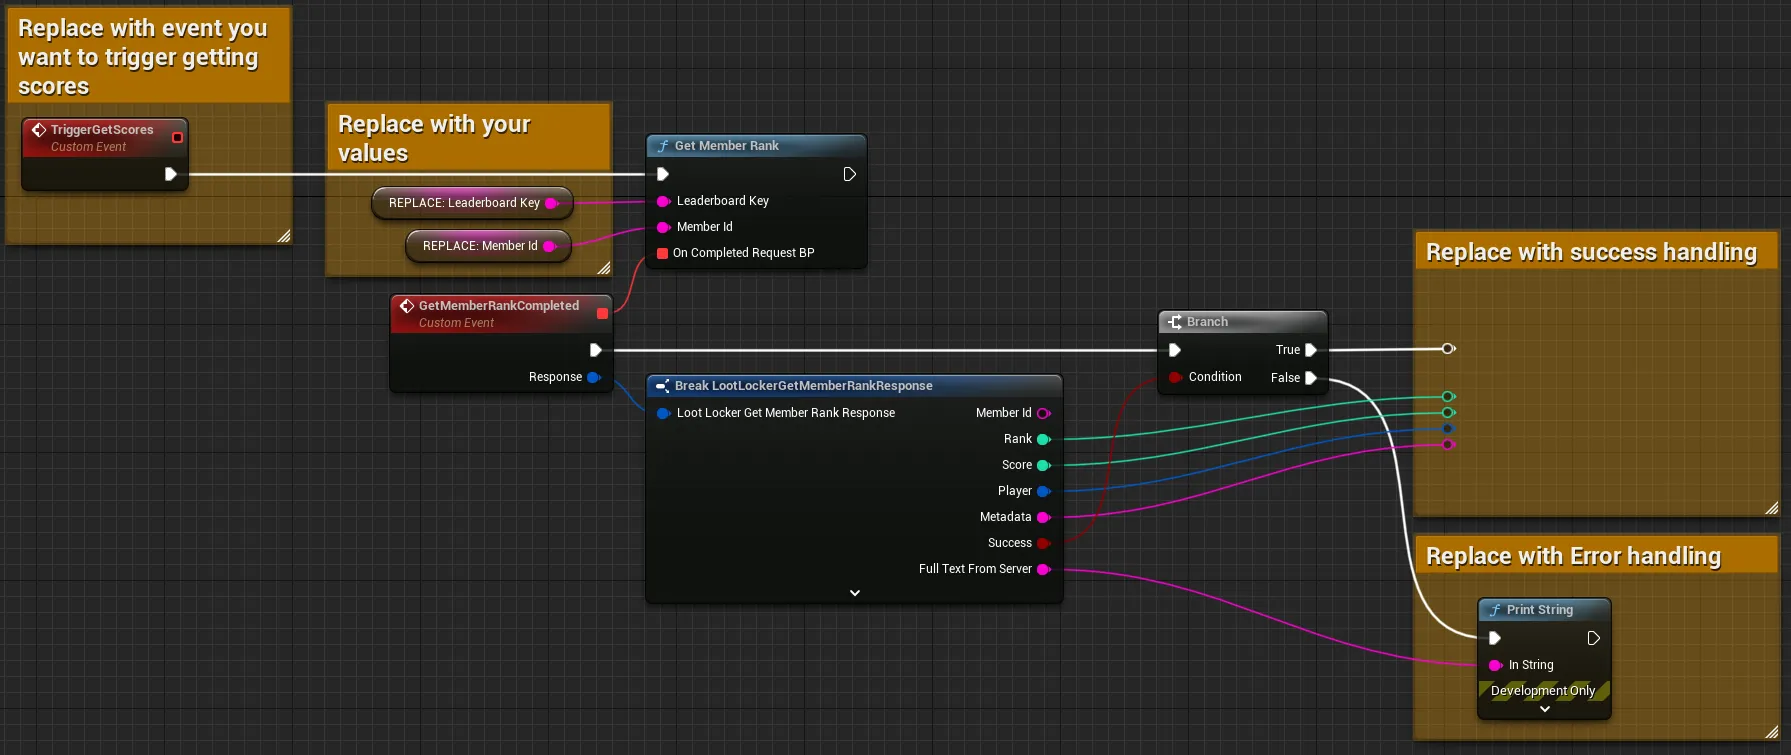Viewport: 1791px width, 755px height.
Task: Click the blue Player reroute node in success handling
Action: 1448,429
